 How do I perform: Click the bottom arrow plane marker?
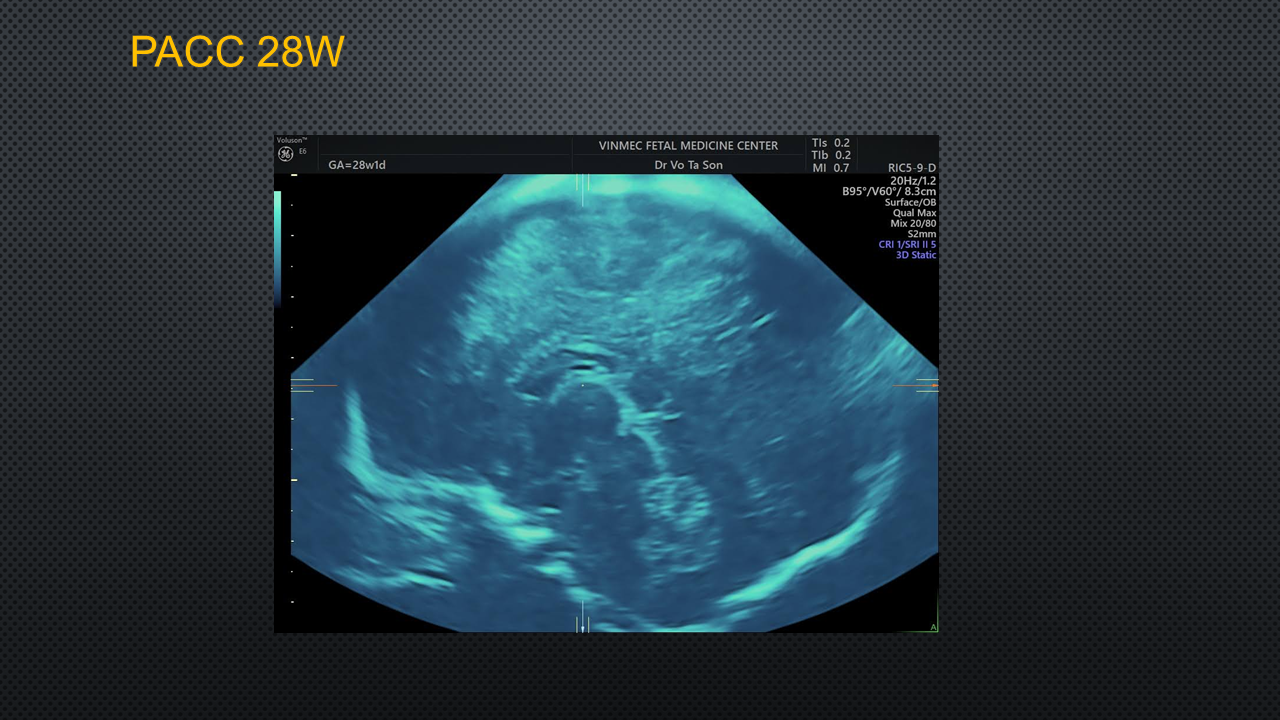(x=582, y=622)
